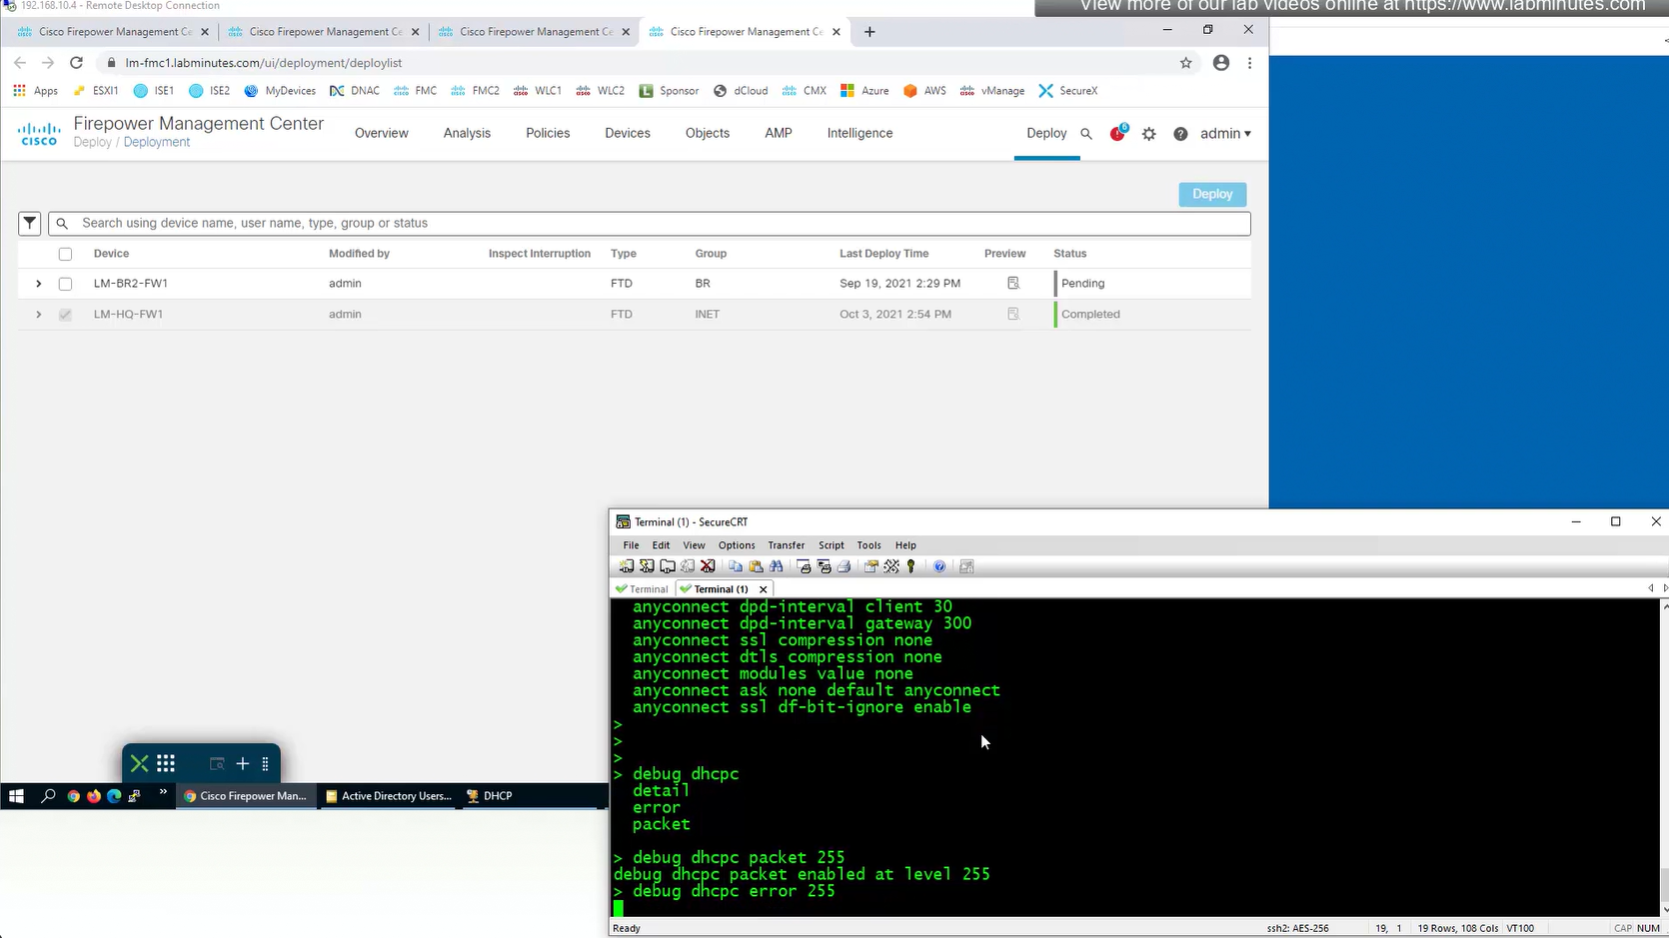Click the SecureCRT Disconnect toolbar icon

point(708,567)
